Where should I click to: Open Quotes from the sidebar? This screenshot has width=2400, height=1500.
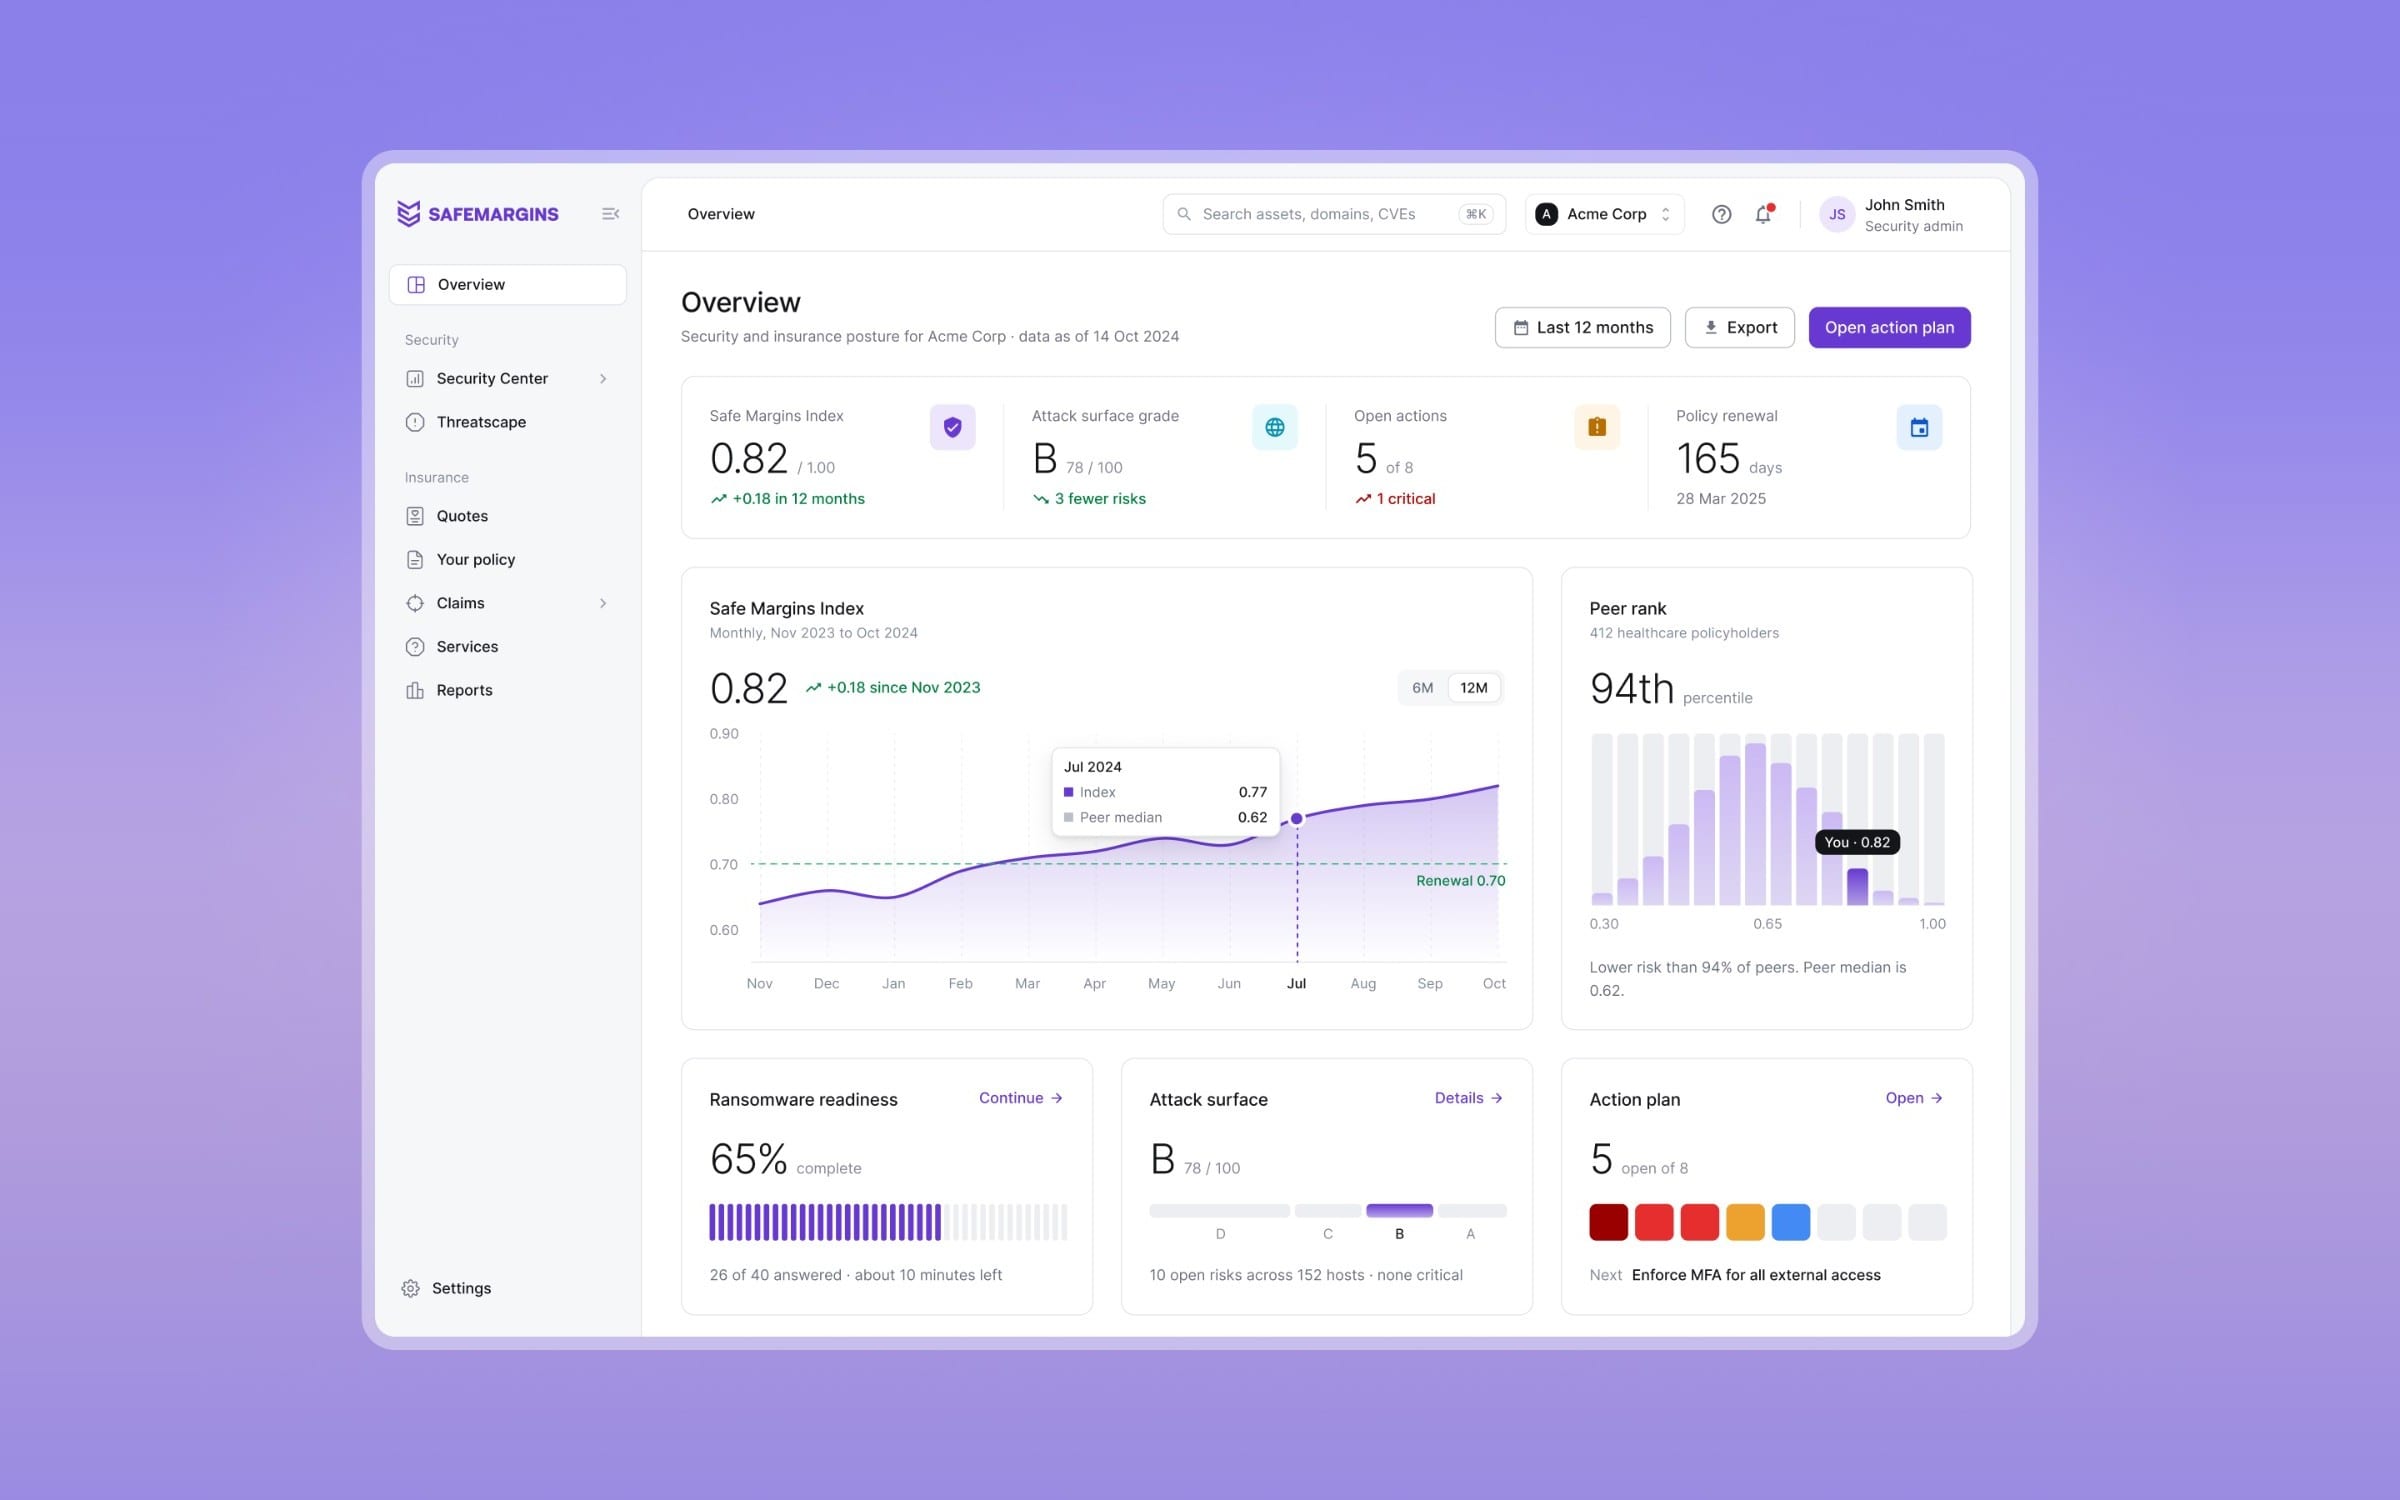point(508,516)
